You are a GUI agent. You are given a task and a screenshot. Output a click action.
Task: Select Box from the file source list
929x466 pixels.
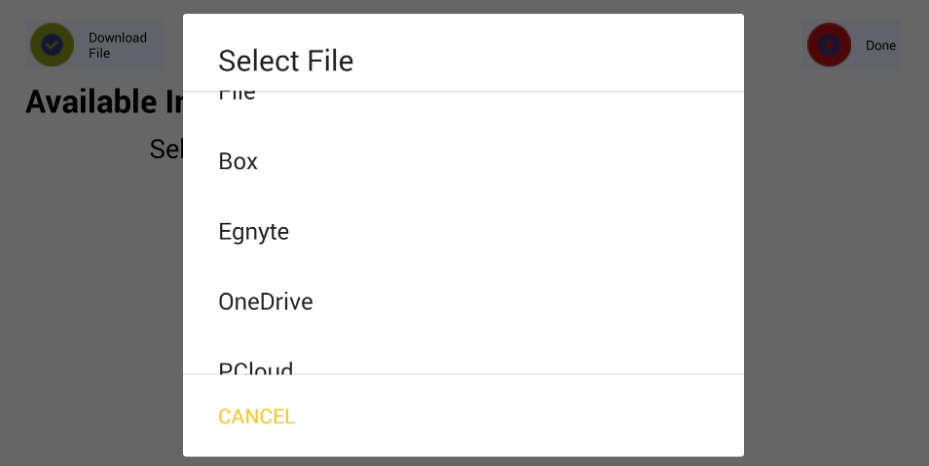tap(463, 161)
